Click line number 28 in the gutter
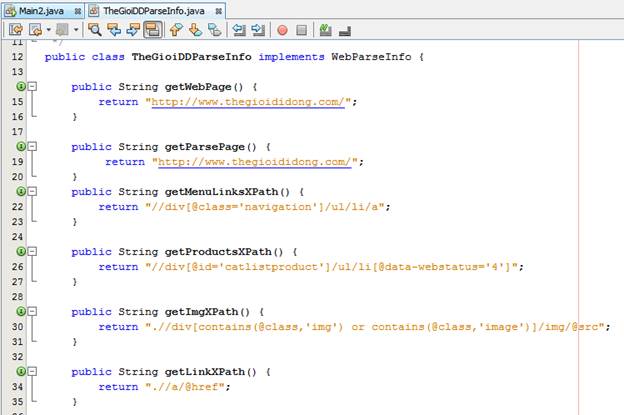 coord(17,297)
